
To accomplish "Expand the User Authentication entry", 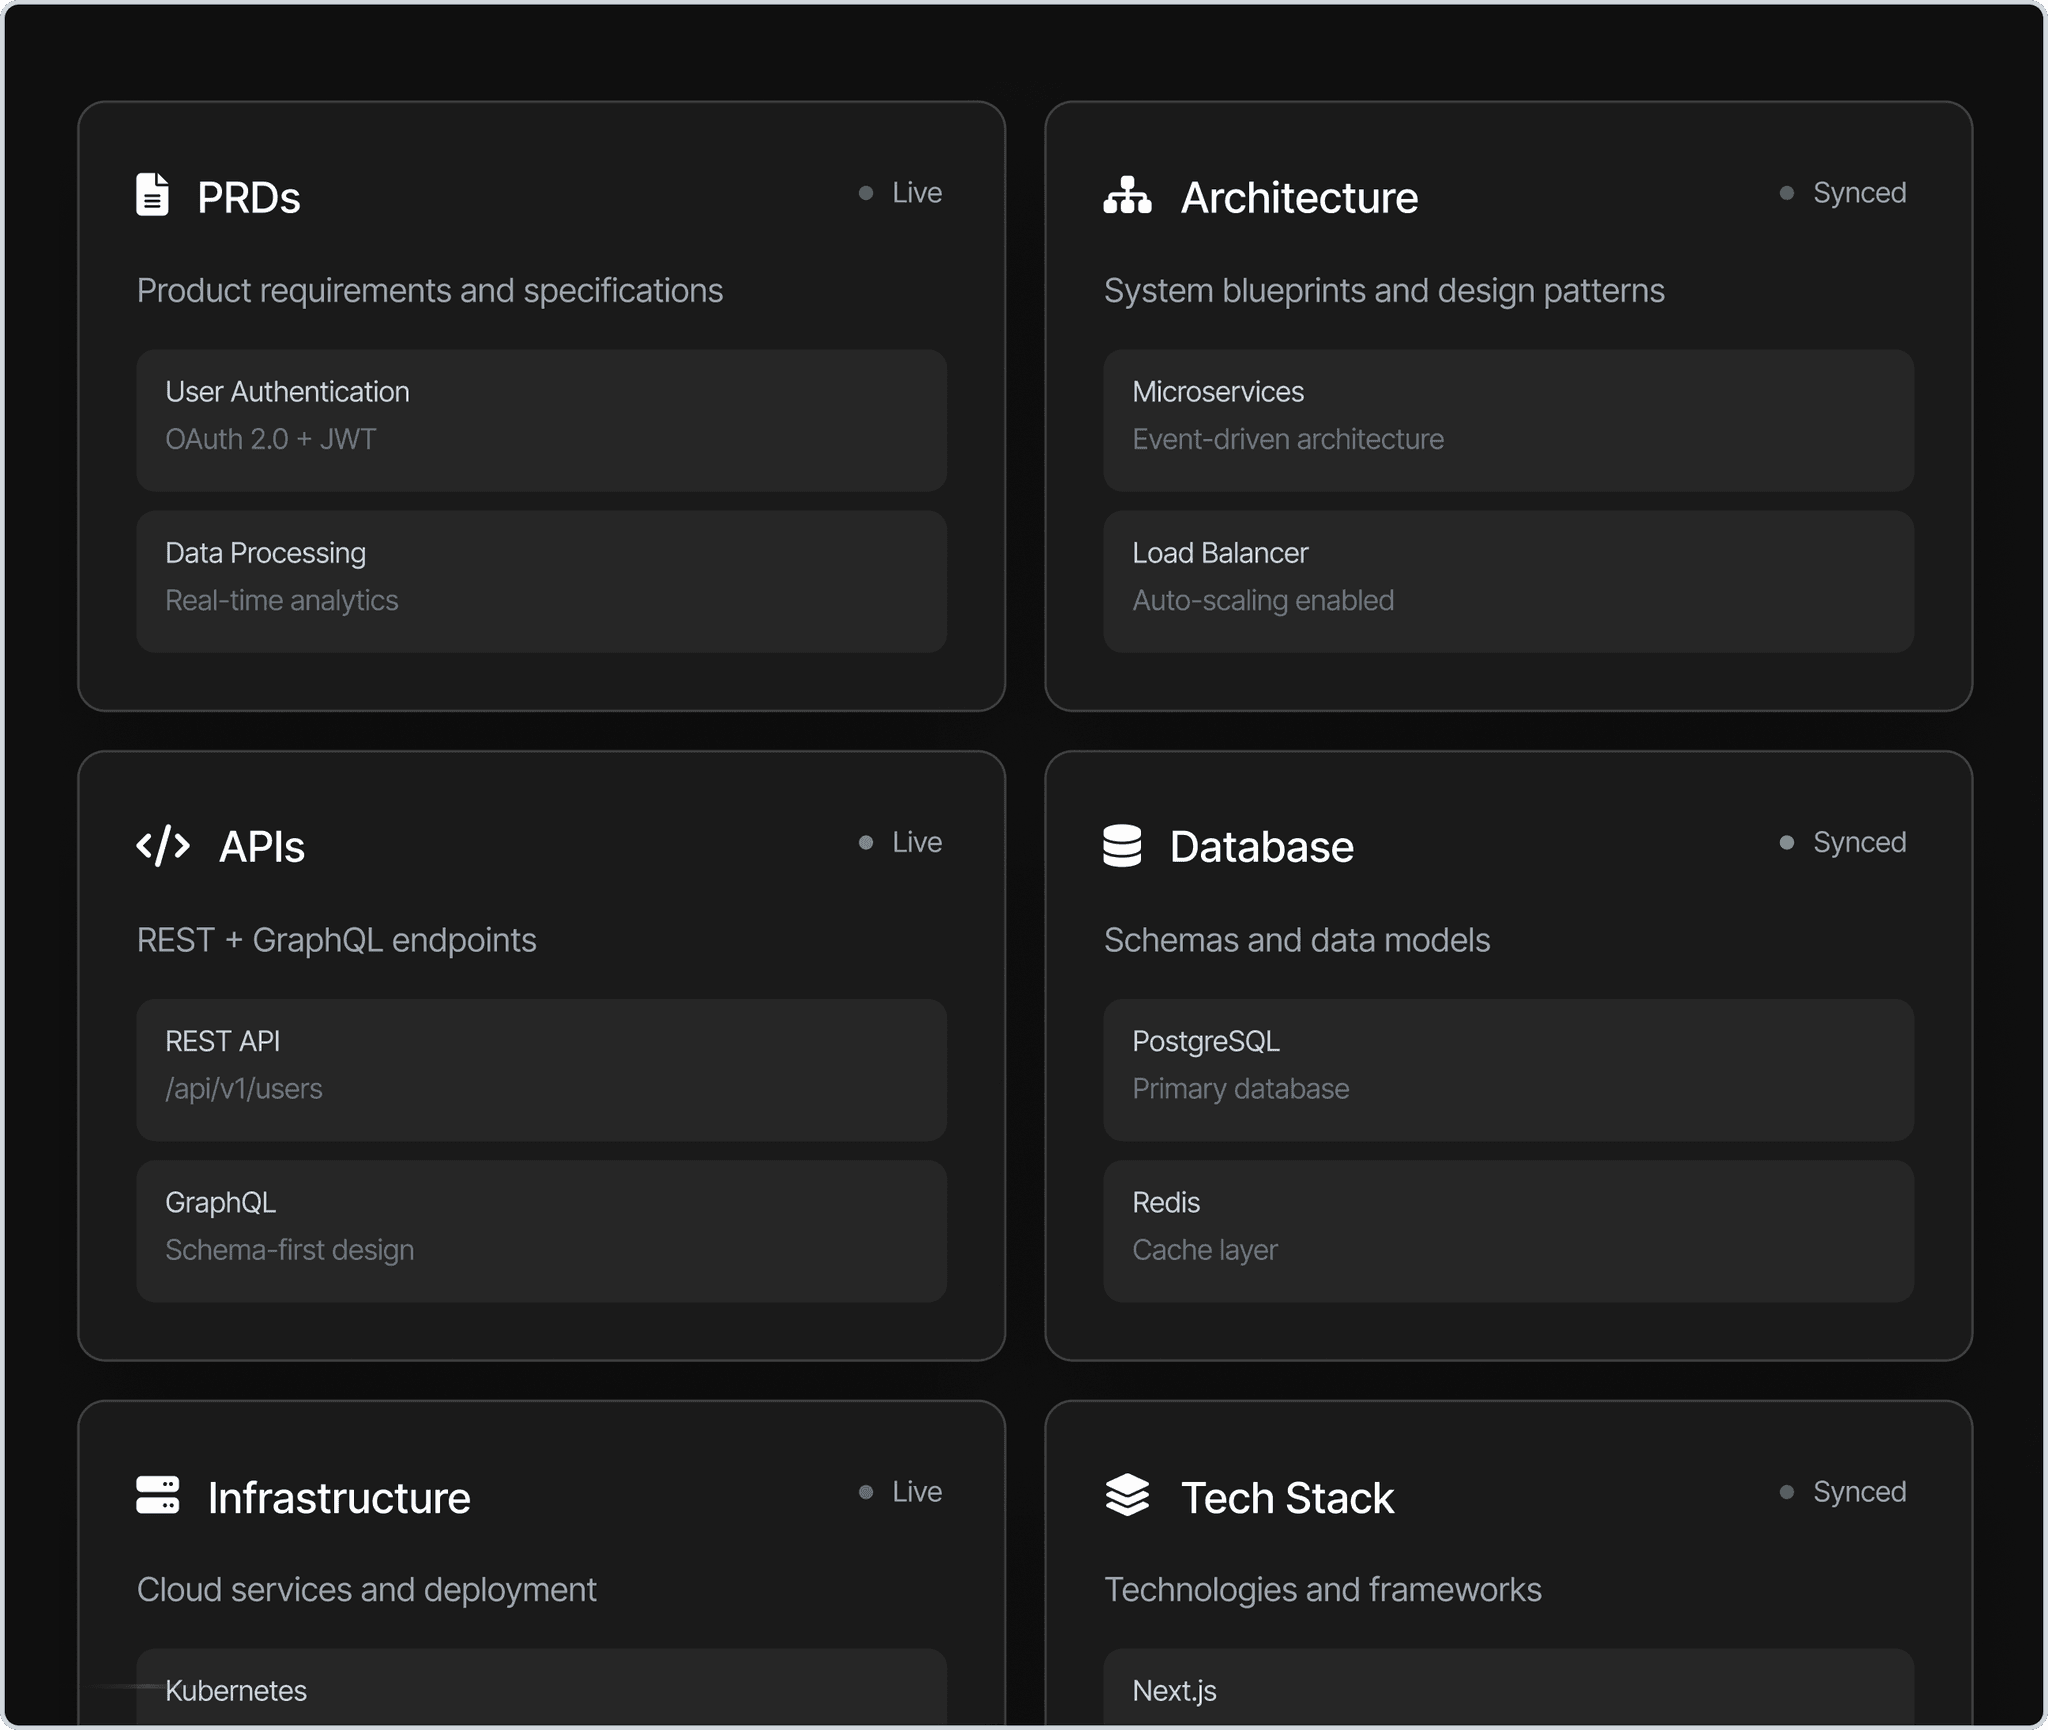I will pos(541,420).
